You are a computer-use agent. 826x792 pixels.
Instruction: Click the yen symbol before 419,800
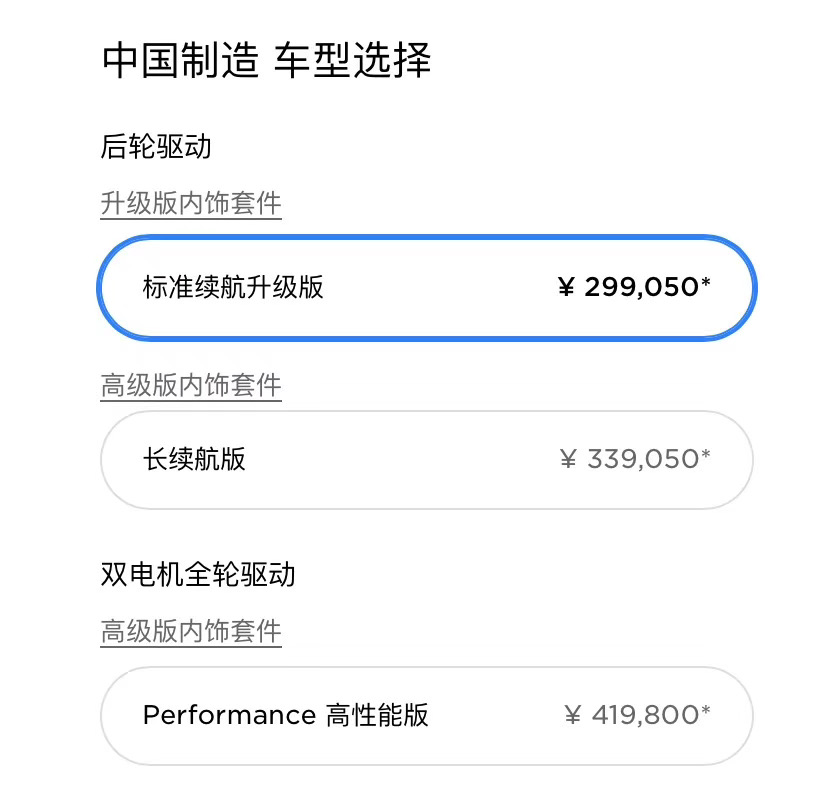coord(573,715)
